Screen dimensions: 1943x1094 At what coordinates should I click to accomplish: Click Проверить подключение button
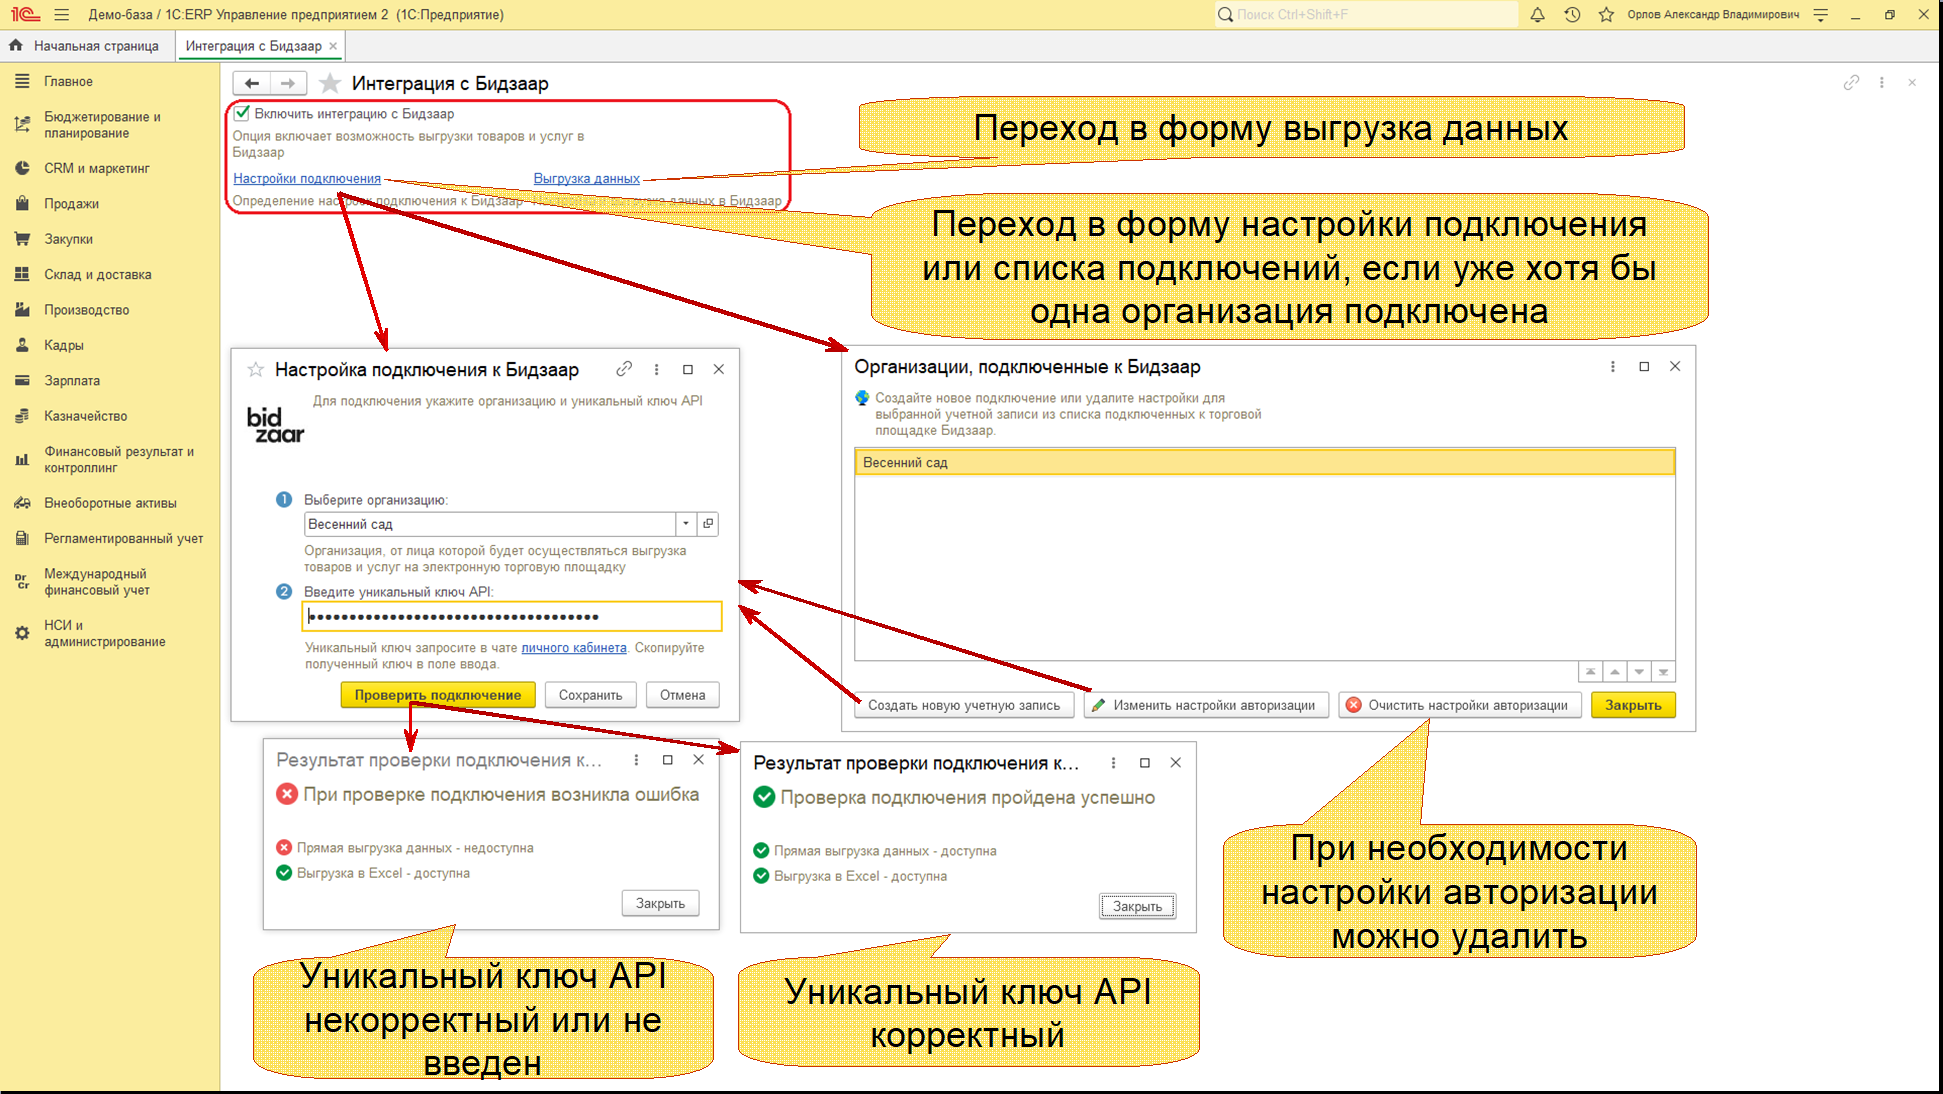coord(438,695)
